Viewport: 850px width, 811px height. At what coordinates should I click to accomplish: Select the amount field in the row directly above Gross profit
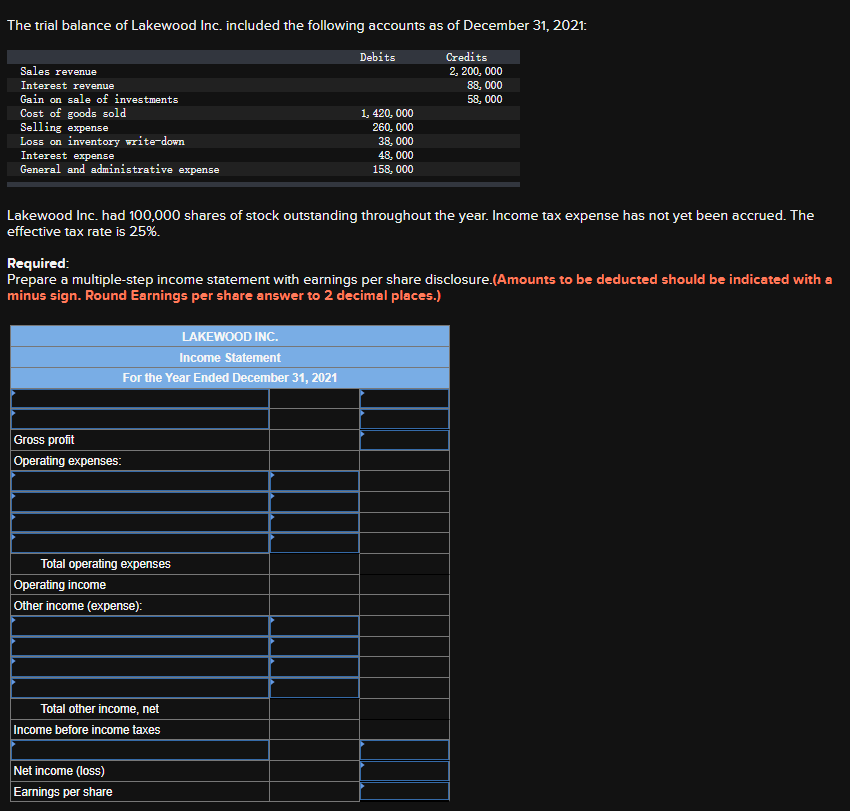coord(404,419)
